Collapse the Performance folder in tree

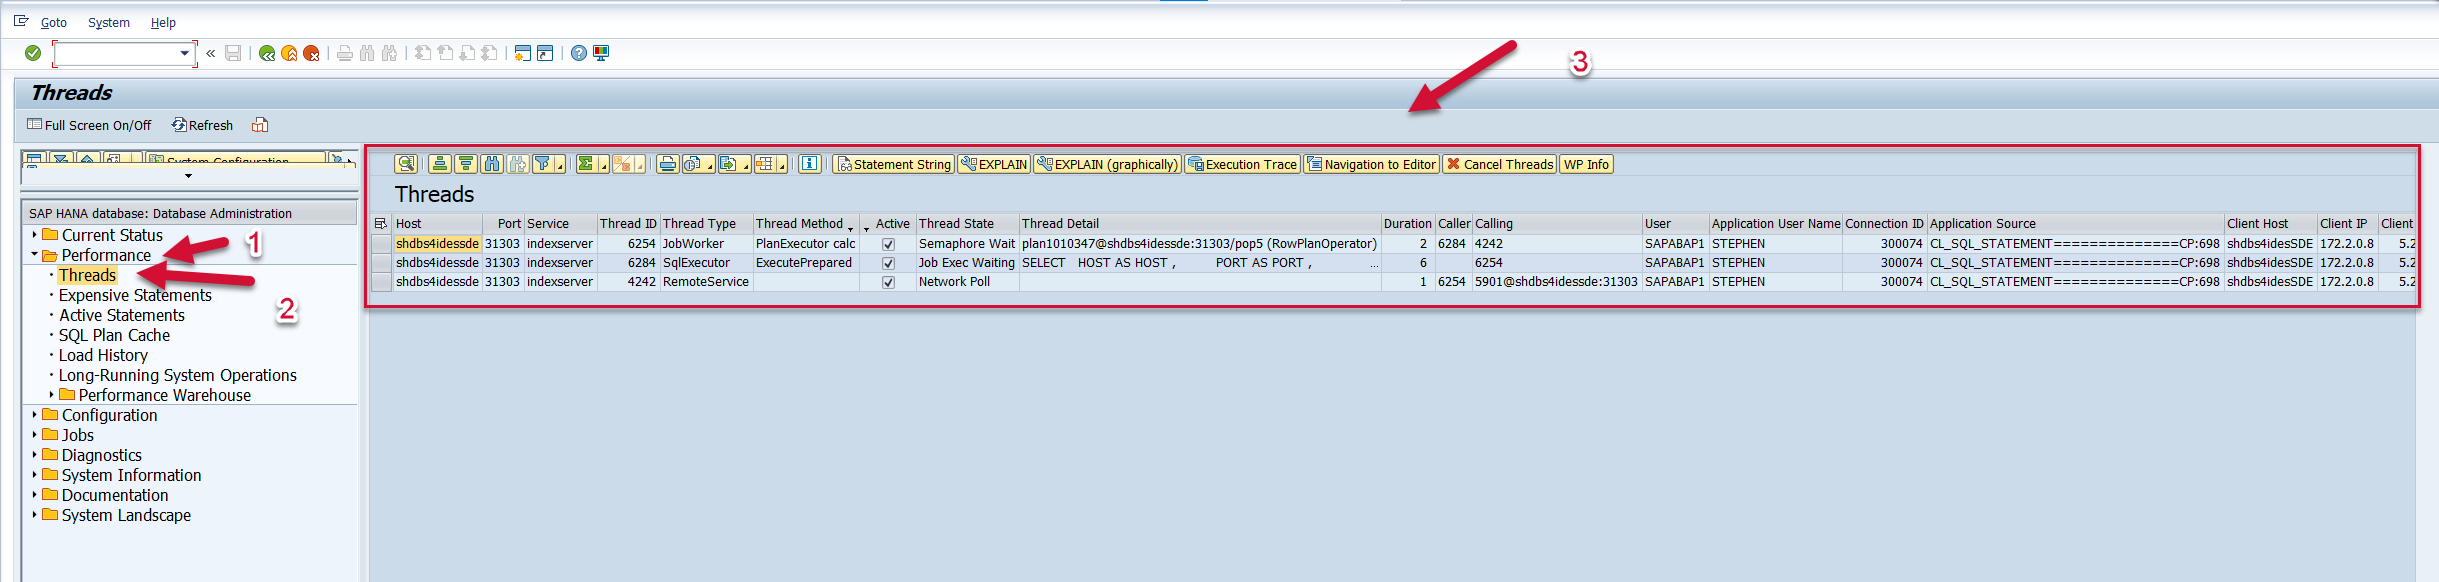(x=34, y=255)
